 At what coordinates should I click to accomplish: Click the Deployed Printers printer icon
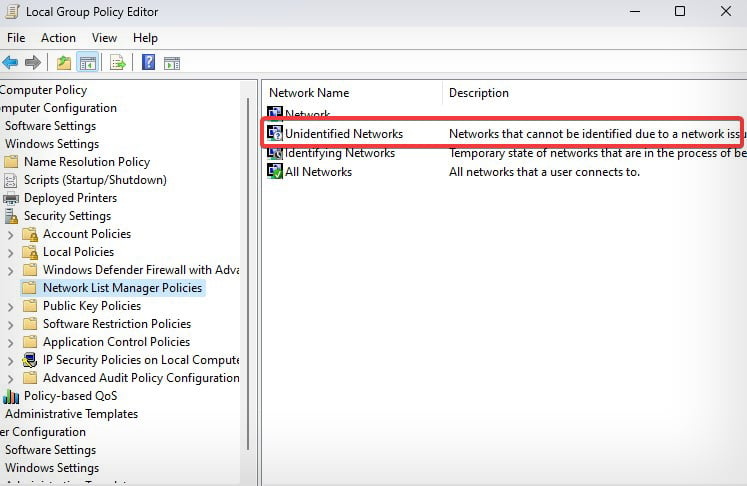(x=11, y=198)
